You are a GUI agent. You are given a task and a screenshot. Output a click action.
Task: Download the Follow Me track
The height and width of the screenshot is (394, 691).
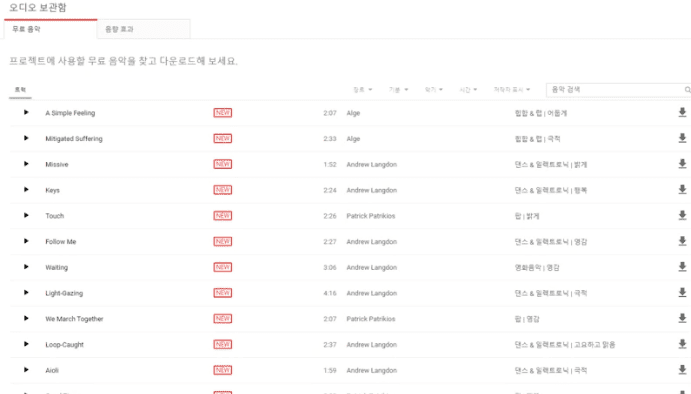(682, 241)
